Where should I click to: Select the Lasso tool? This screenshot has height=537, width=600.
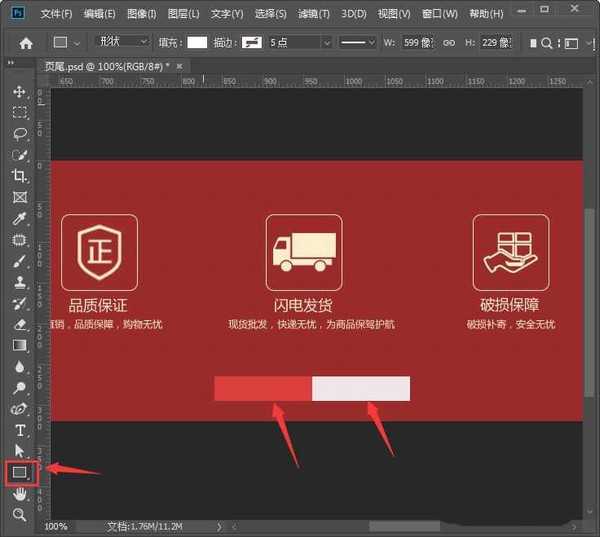click(19, 133)
